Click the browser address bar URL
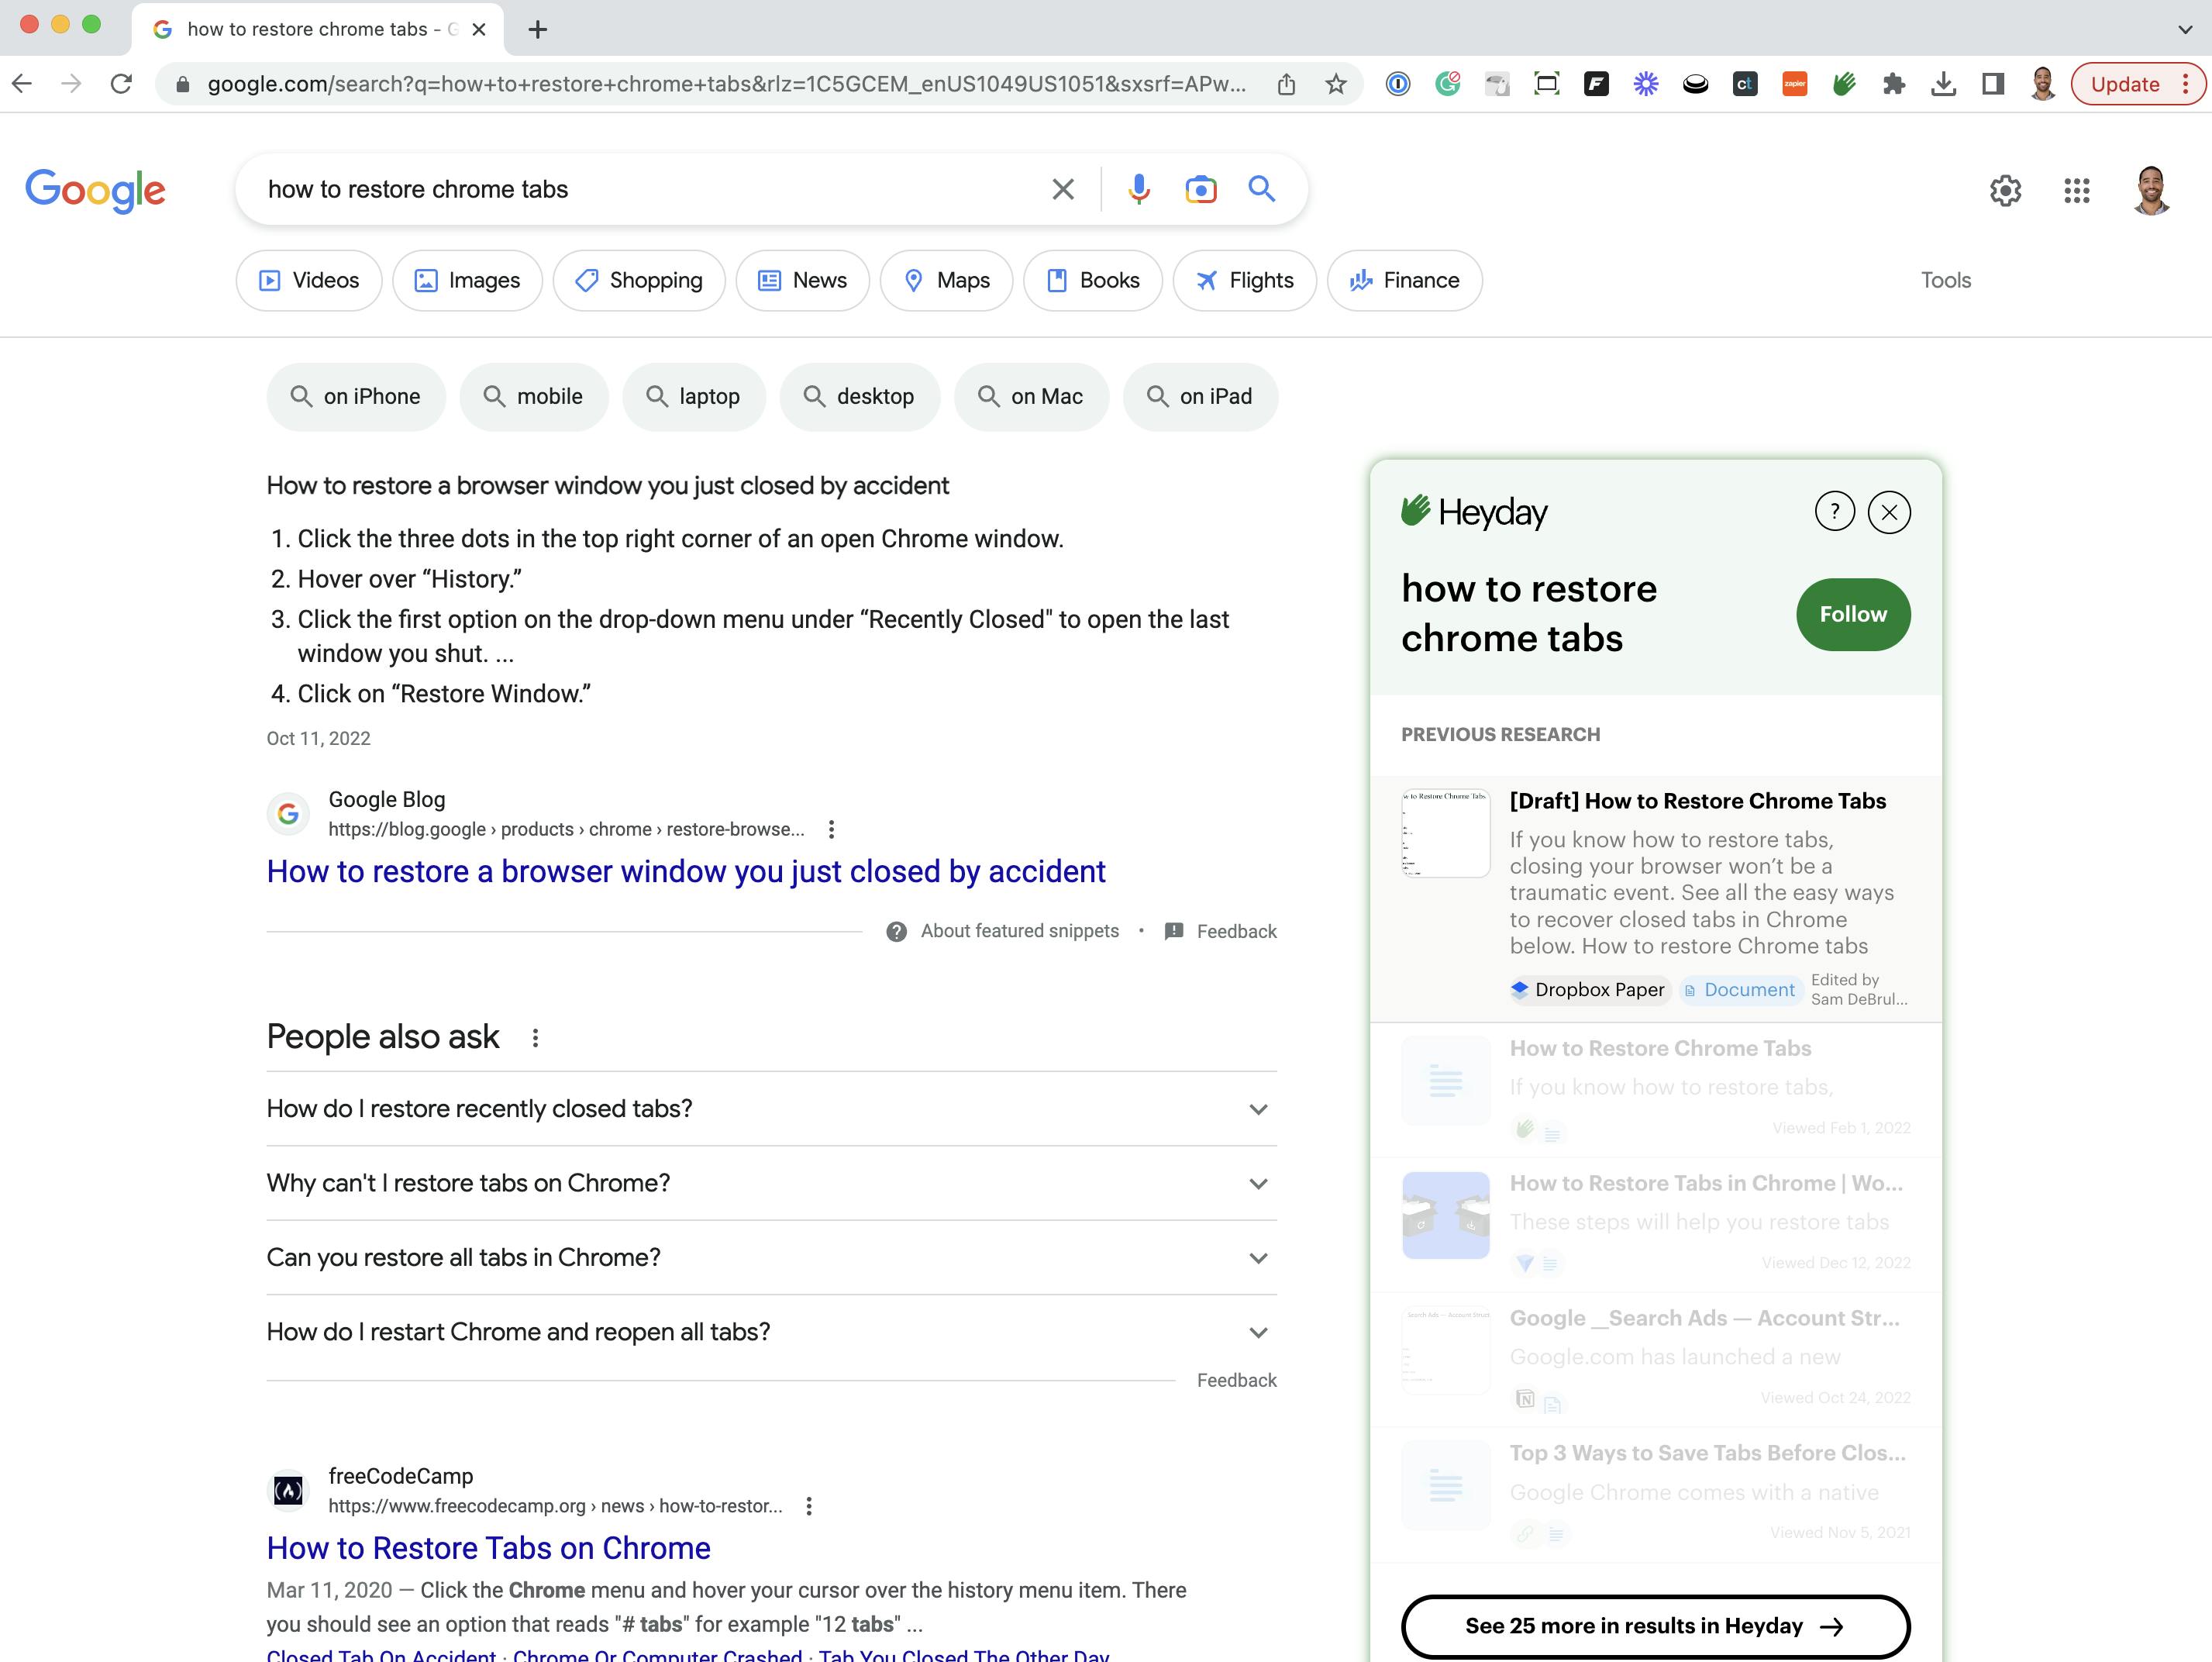This screenshot has height=1662, width=2212. pos(727,84)
